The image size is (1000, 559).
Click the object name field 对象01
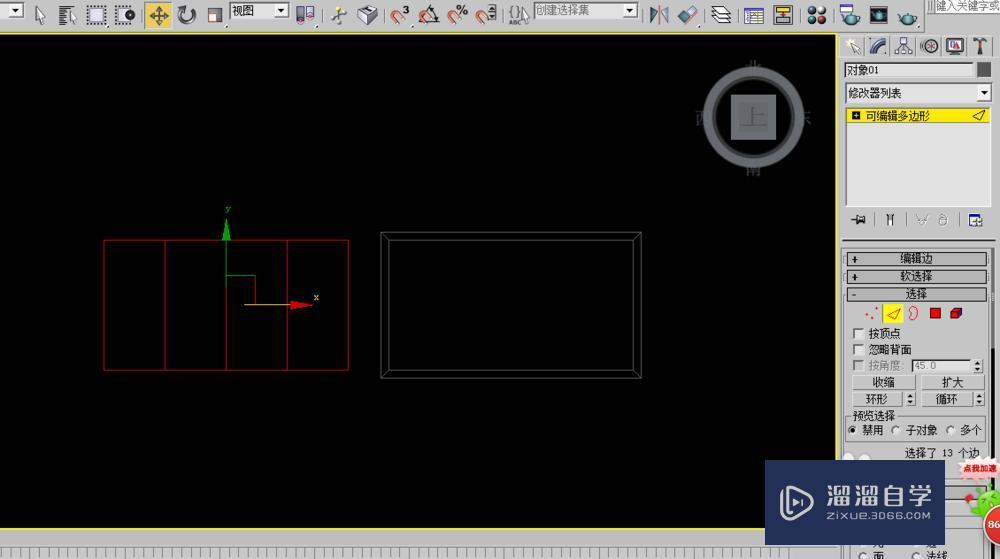point(909,69)
